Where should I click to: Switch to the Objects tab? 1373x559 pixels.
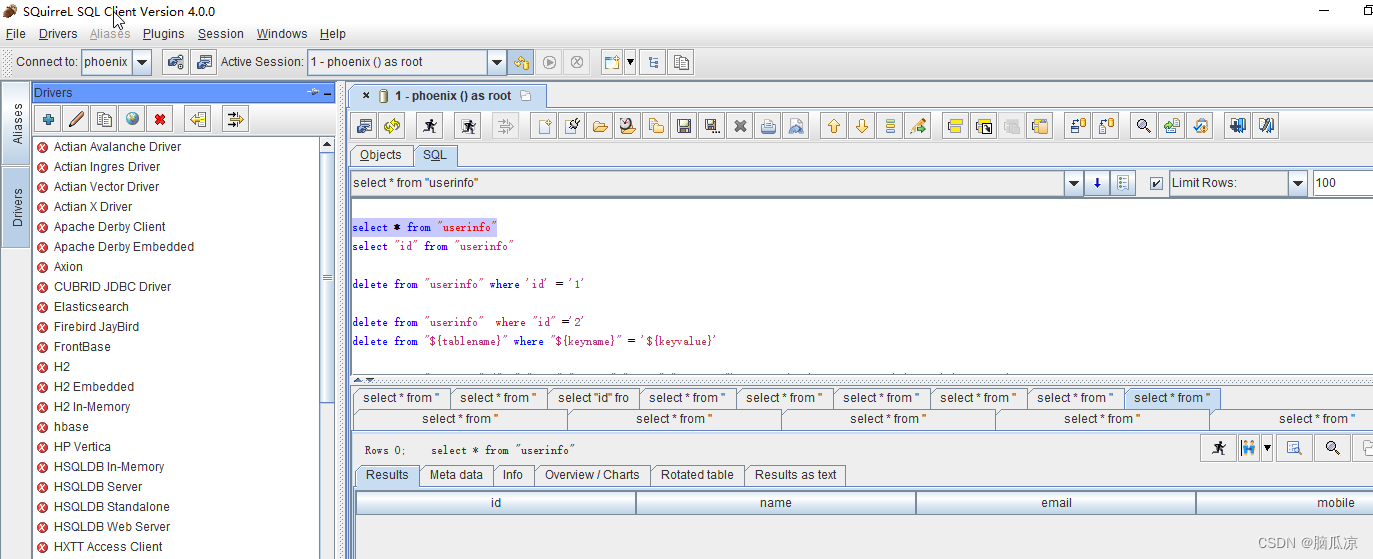point(381,155)
